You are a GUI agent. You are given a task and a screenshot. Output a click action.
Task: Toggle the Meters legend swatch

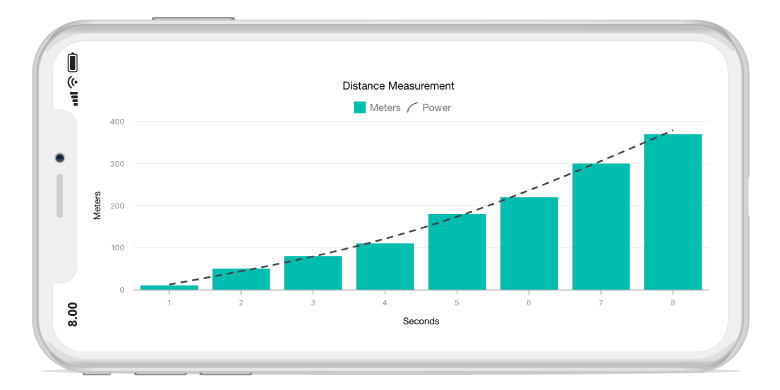click(x=360, y=107)
